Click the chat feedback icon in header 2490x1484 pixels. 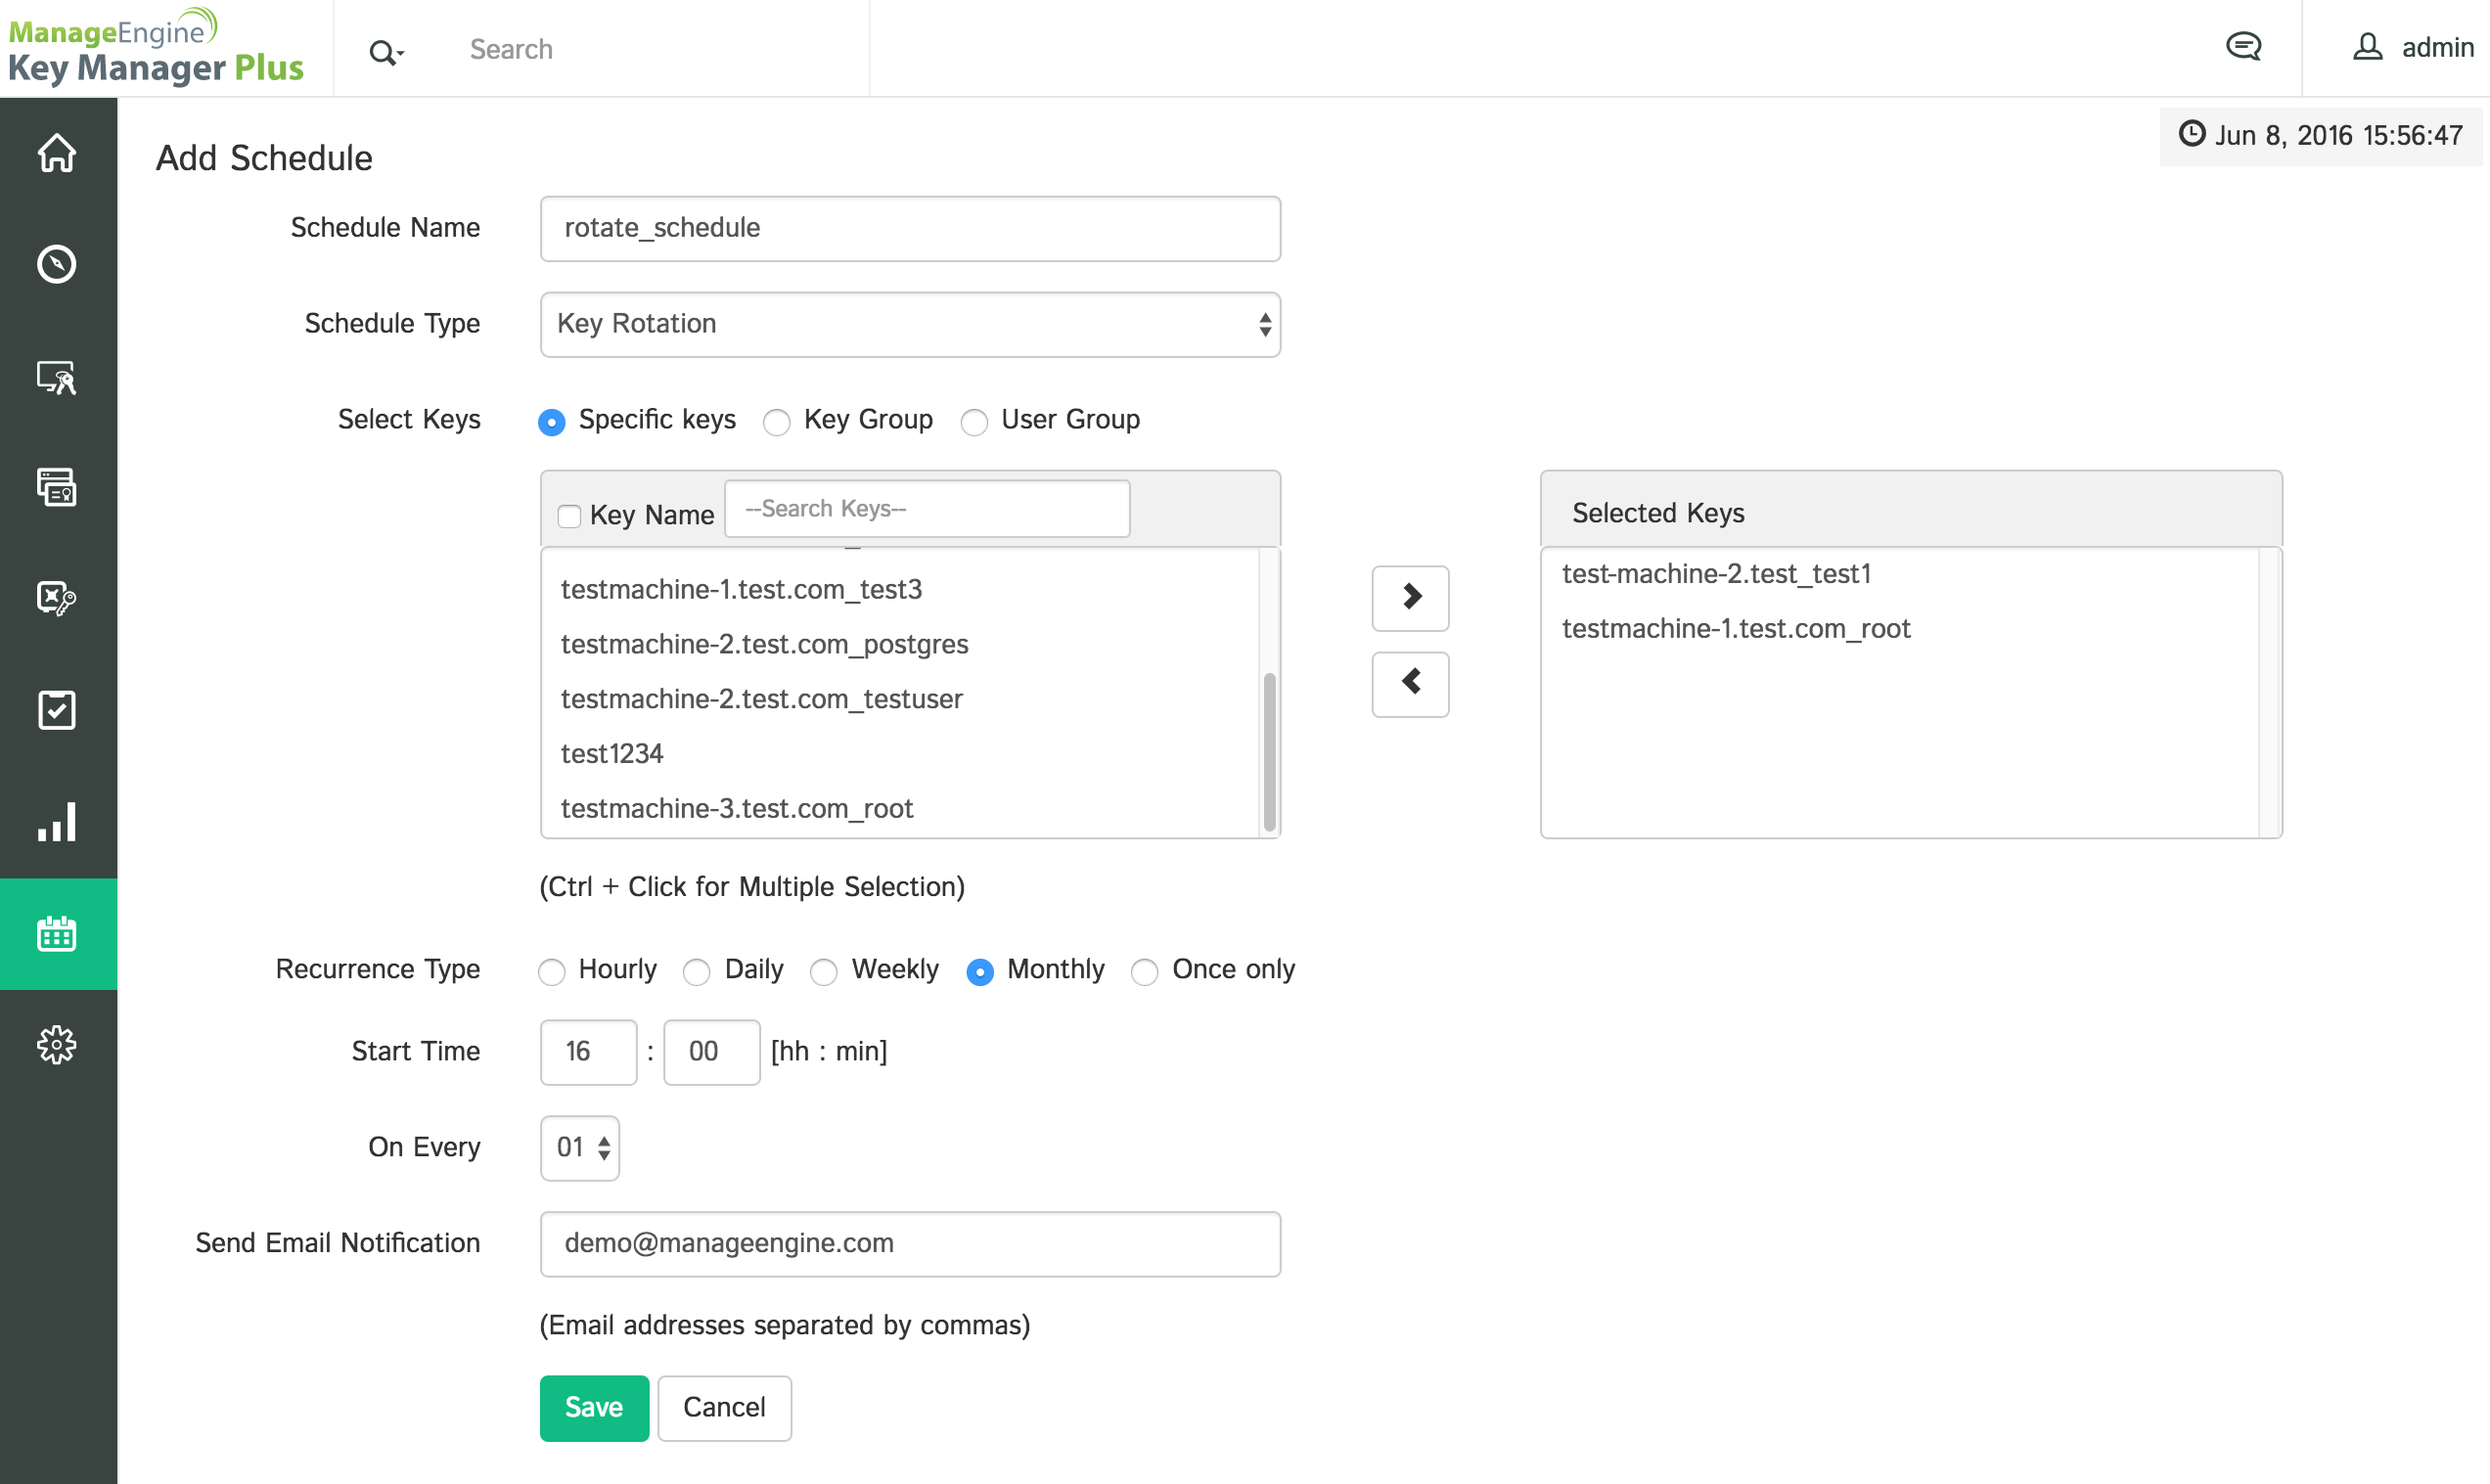pyautogui.click(x=2243, y=47)
